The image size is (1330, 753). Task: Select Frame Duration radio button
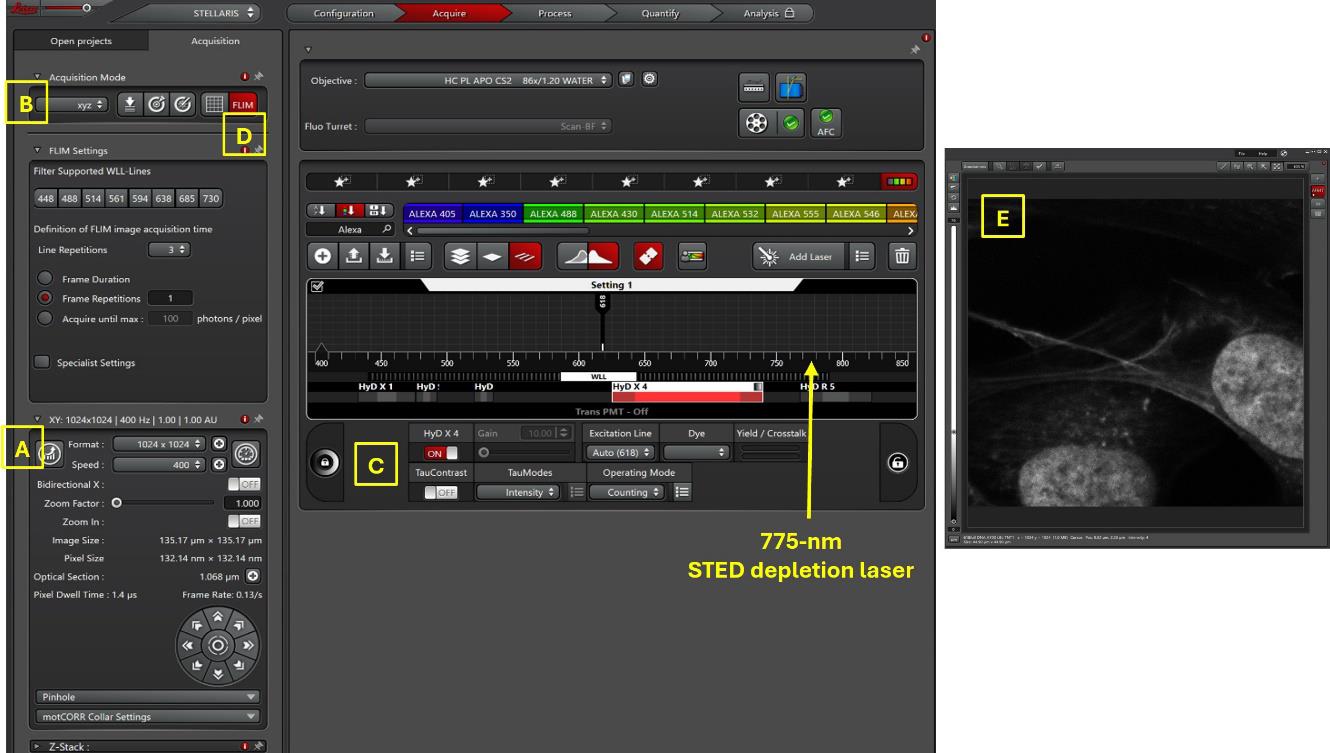tap(44, 279)
